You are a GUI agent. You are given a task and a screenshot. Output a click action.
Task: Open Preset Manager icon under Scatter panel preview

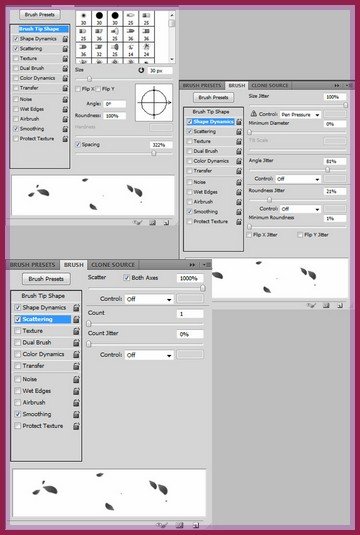coord(179,525)
